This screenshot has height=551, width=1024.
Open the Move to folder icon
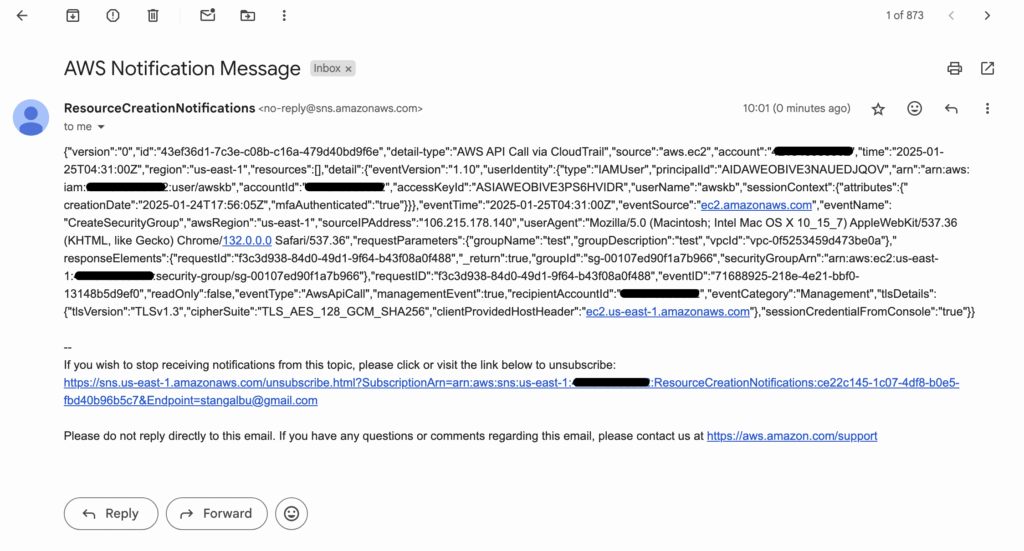point(248,16)
